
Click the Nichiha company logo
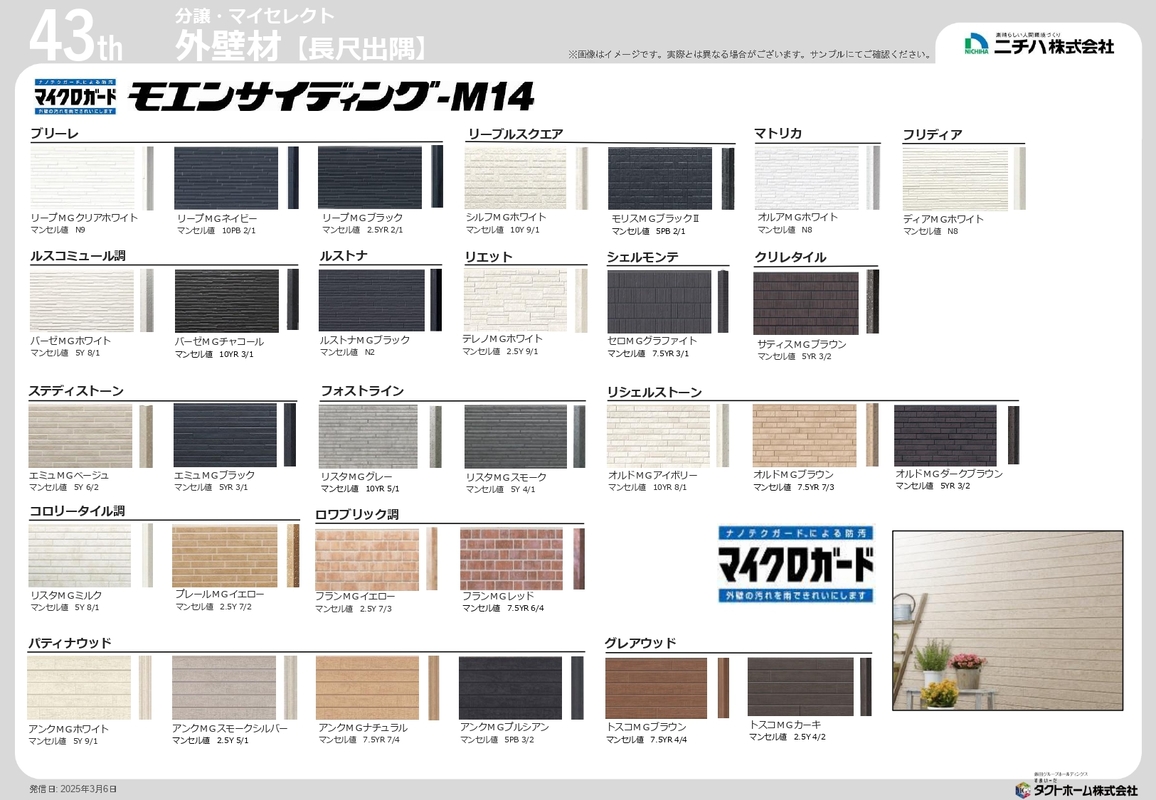pyautogui.click(x=1038, y=44)
